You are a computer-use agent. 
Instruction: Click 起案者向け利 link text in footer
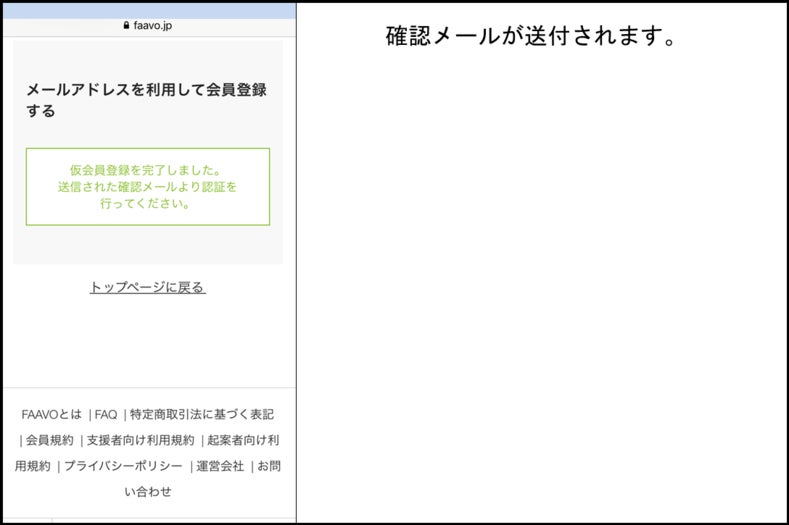243,440
